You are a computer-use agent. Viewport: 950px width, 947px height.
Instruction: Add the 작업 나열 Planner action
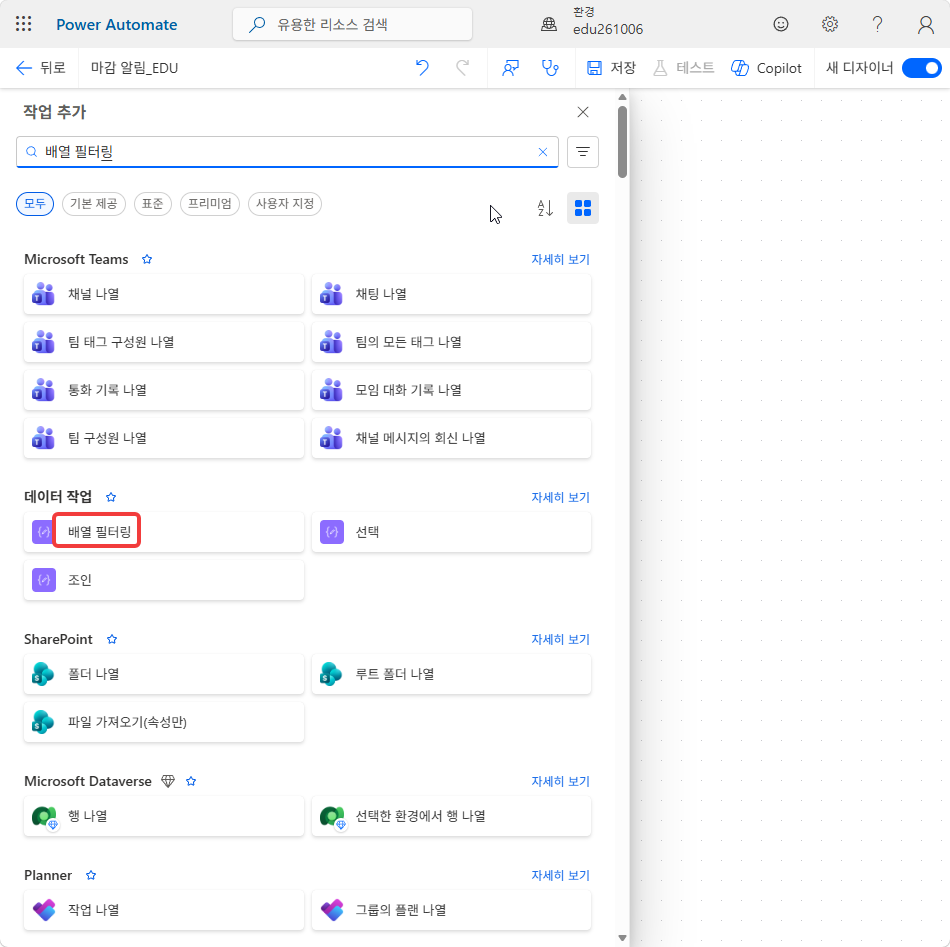(x=164, y=910)
